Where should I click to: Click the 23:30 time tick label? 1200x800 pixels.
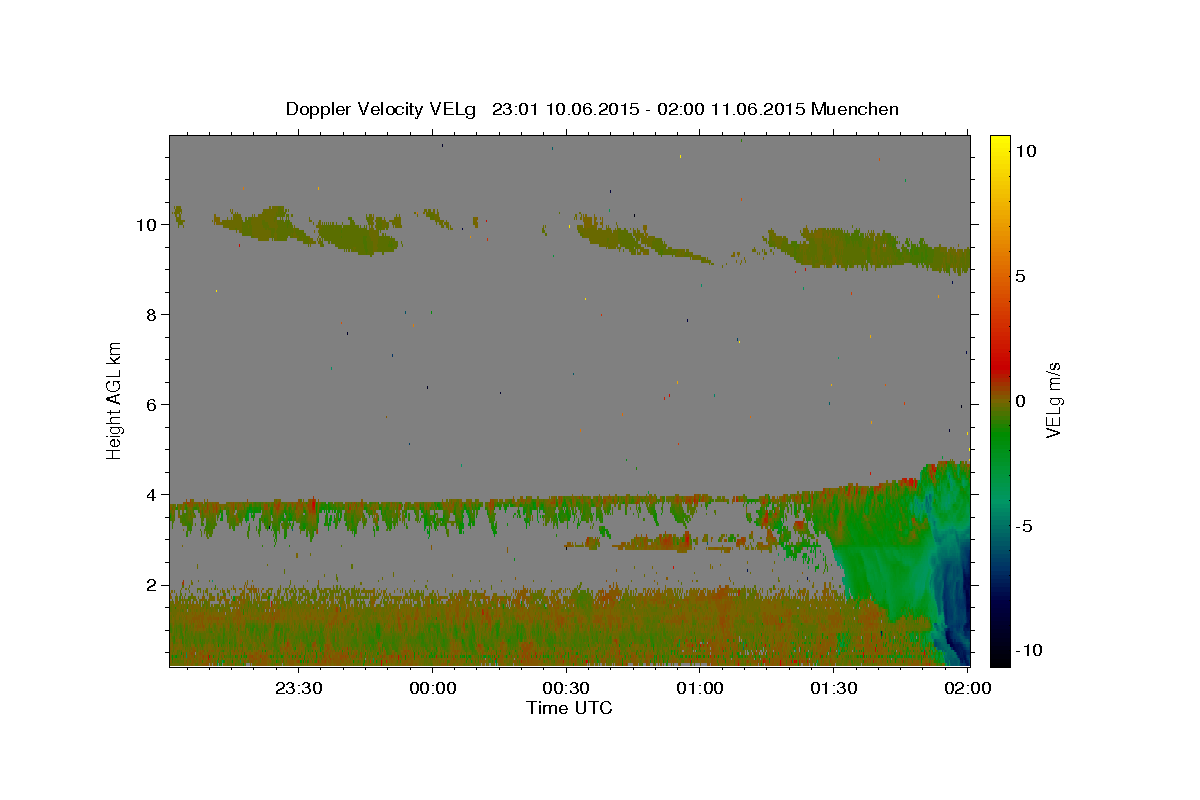point(299,688)
